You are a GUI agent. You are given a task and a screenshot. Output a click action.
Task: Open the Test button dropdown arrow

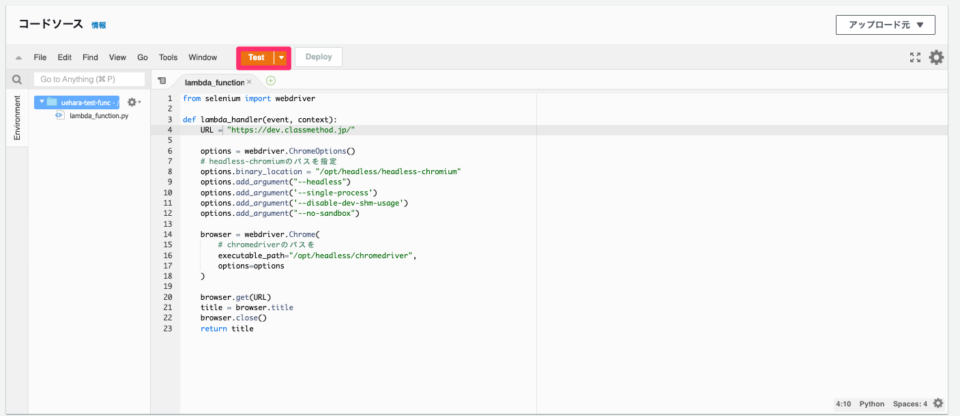[x=282, y=58]
